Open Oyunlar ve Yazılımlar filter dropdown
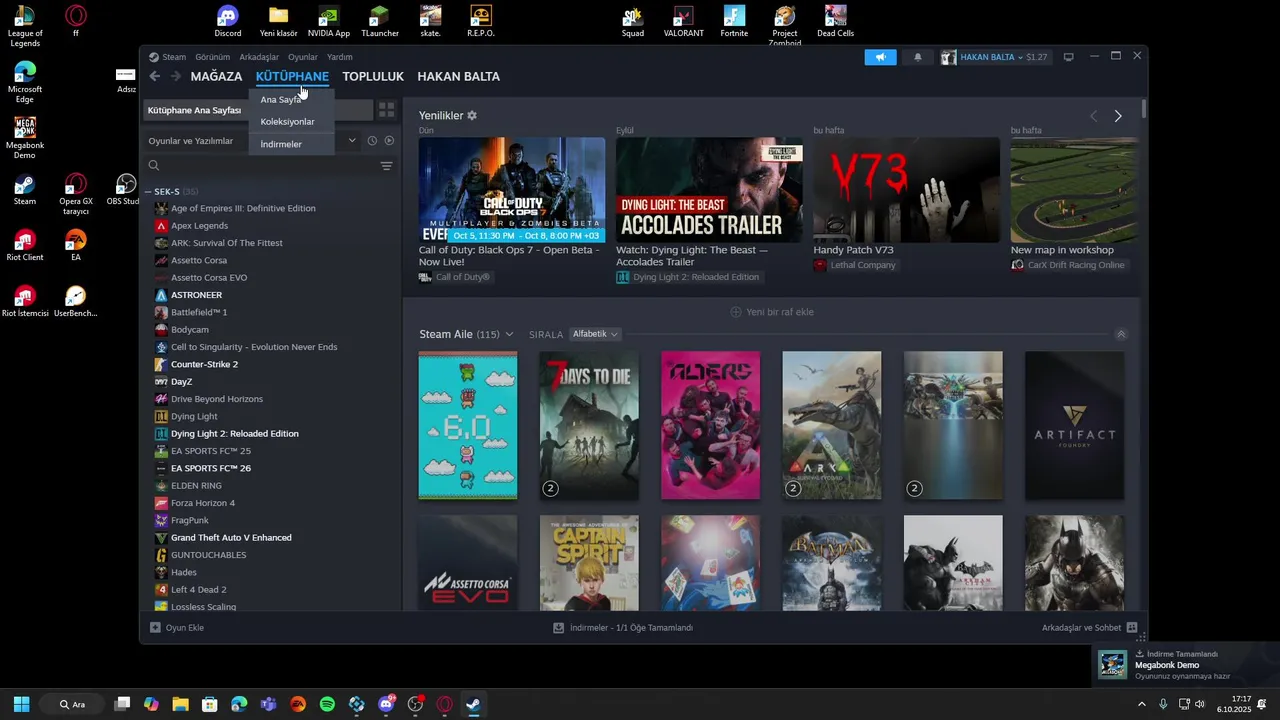Screen dimensions: 1280x720 (x=253, y=141)
